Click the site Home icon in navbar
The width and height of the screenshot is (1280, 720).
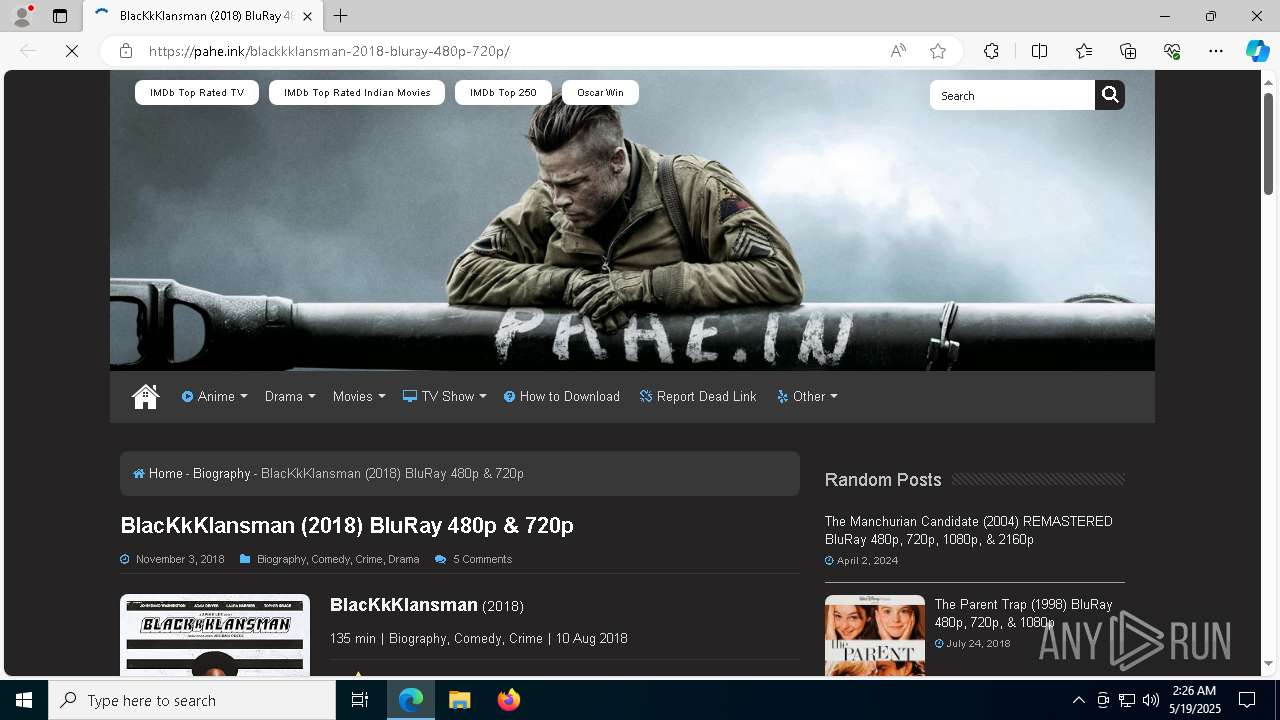tap(145, 397)
